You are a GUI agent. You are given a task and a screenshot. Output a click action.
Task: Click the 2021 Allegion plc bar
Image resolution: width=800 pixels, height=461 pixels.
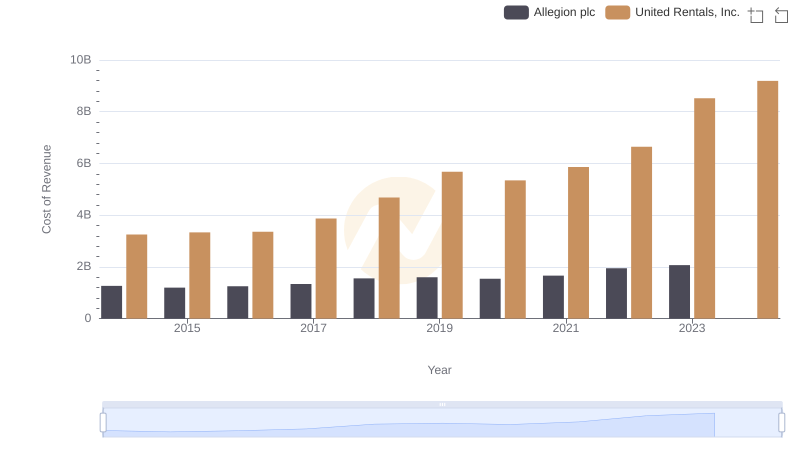(553, 297)
